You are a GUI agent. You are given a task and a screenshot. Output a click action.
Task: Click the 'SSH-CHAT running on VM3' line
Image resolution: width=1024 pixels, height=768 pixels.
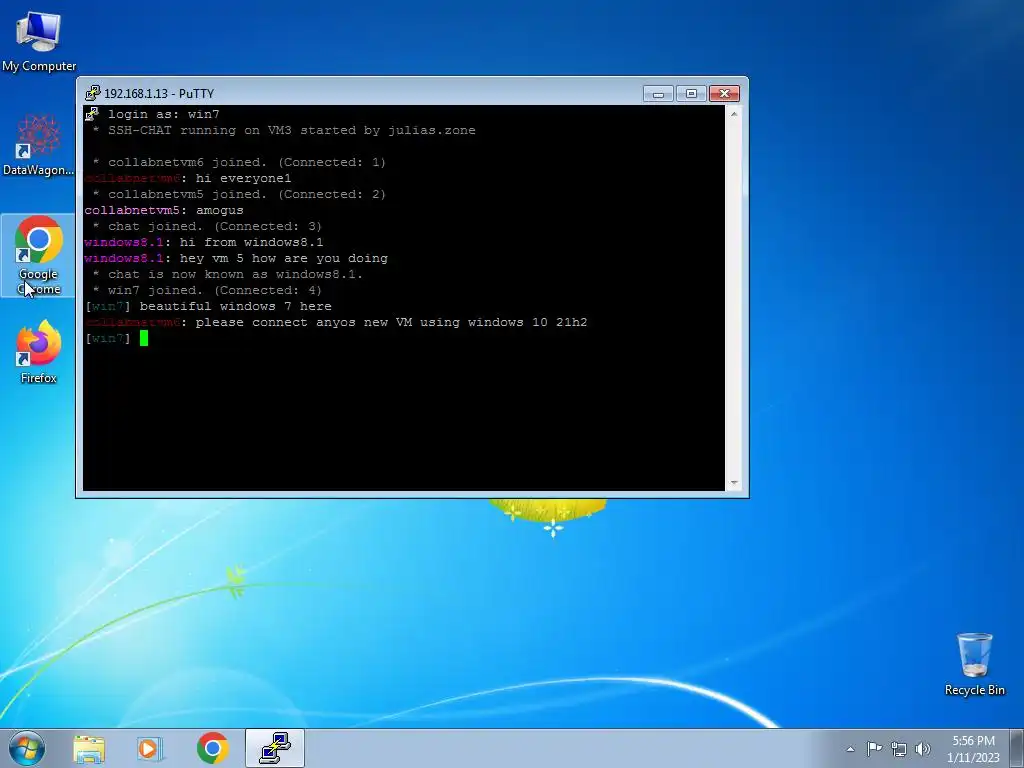[284, 131]
